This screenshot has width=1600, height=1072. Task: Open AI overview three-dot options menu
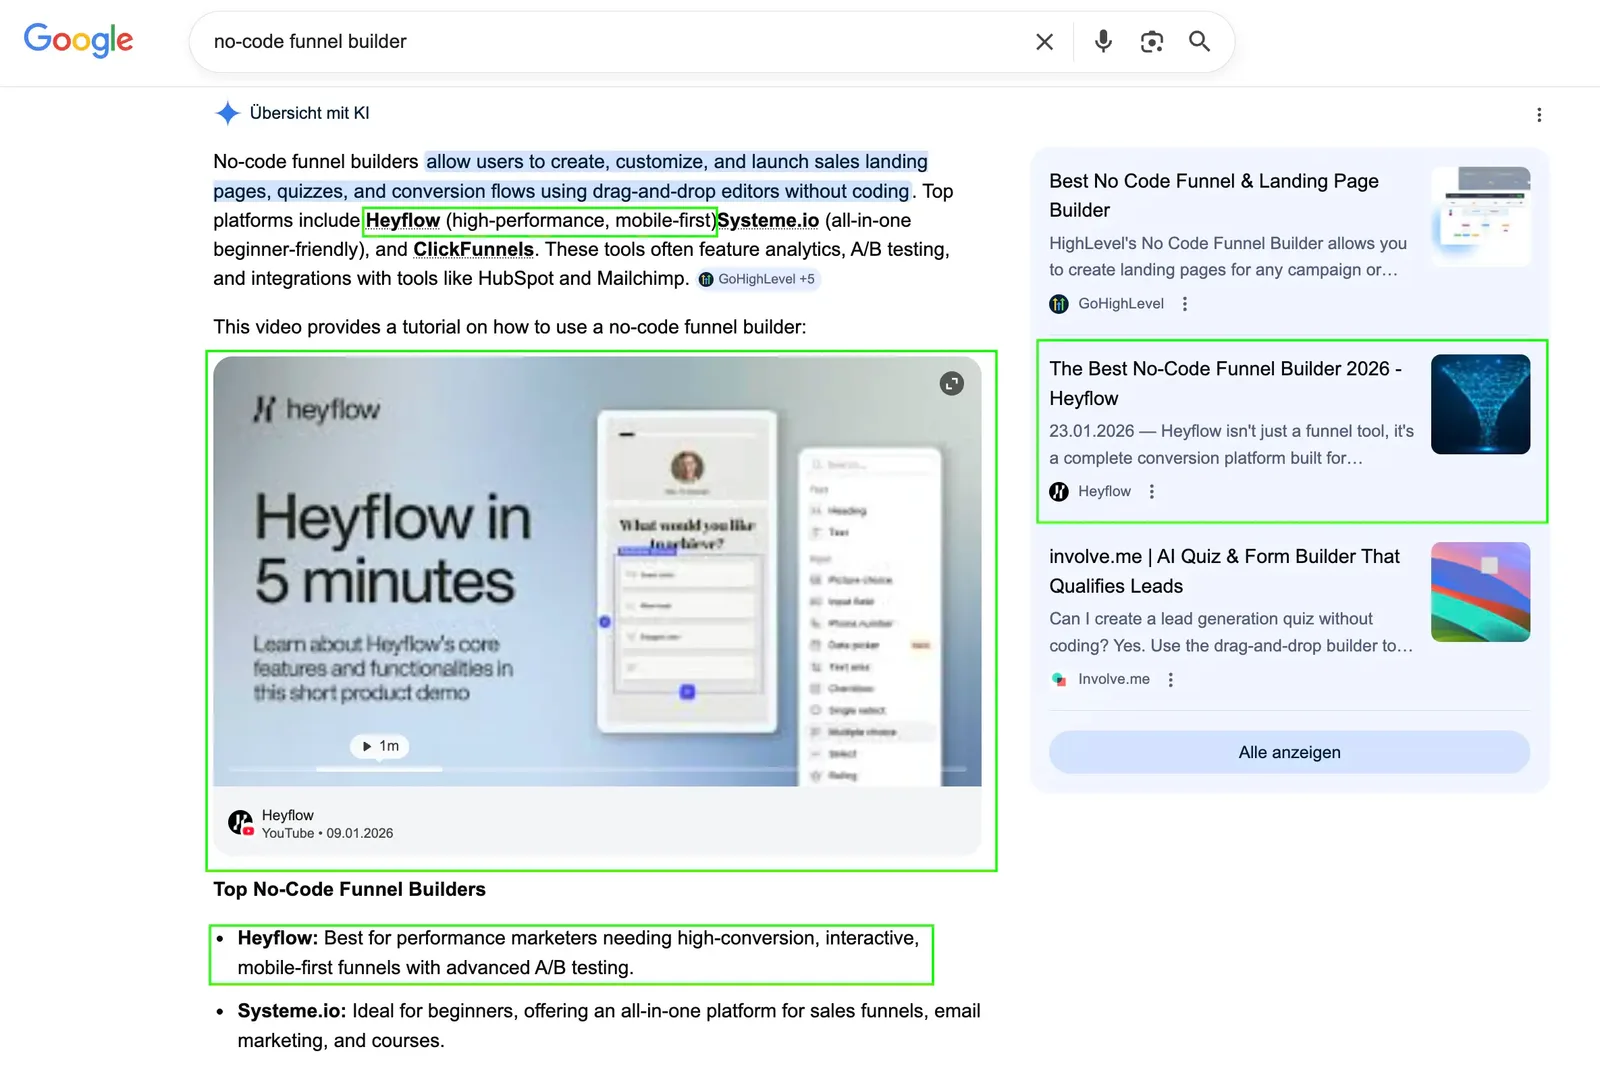[1539, 115]
